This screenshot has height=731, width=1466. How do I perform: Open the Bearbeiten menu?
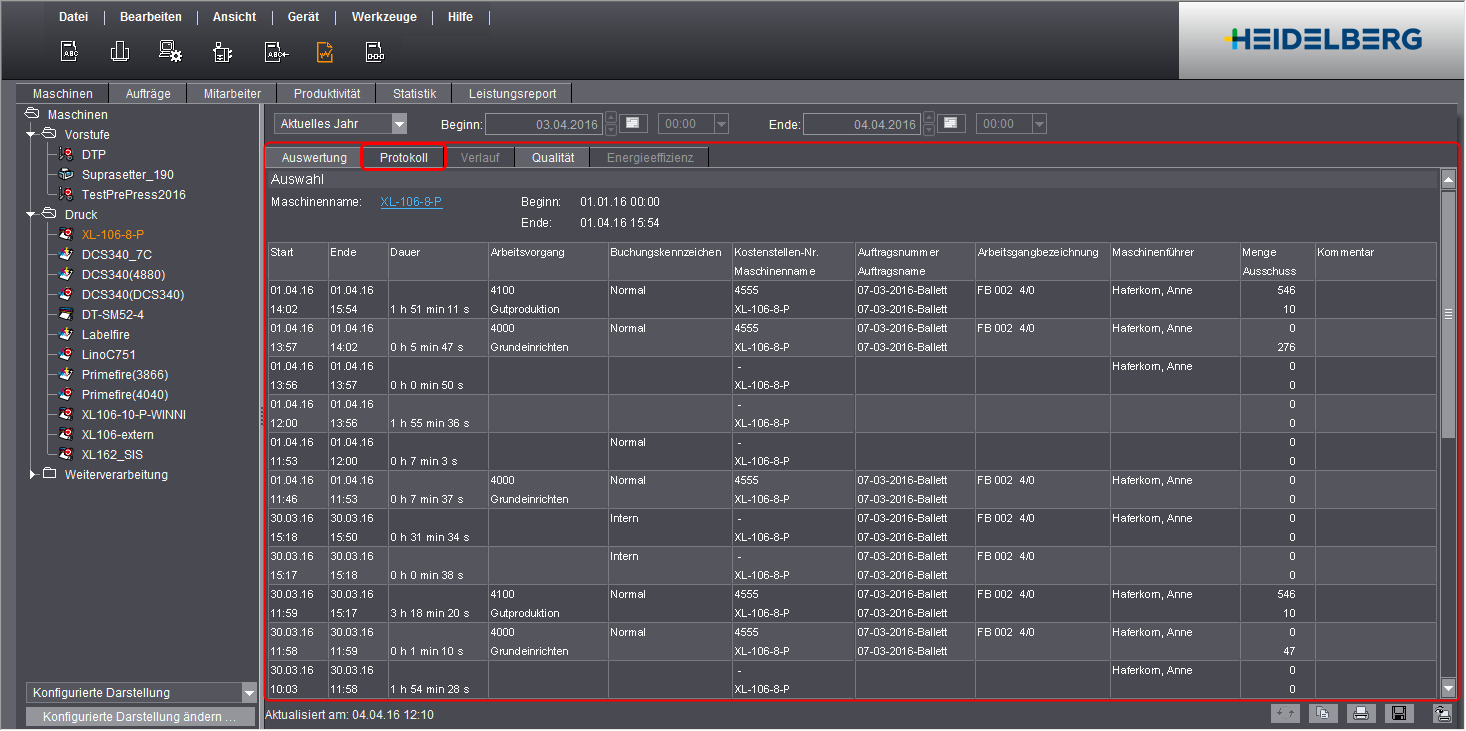[150, 17]
